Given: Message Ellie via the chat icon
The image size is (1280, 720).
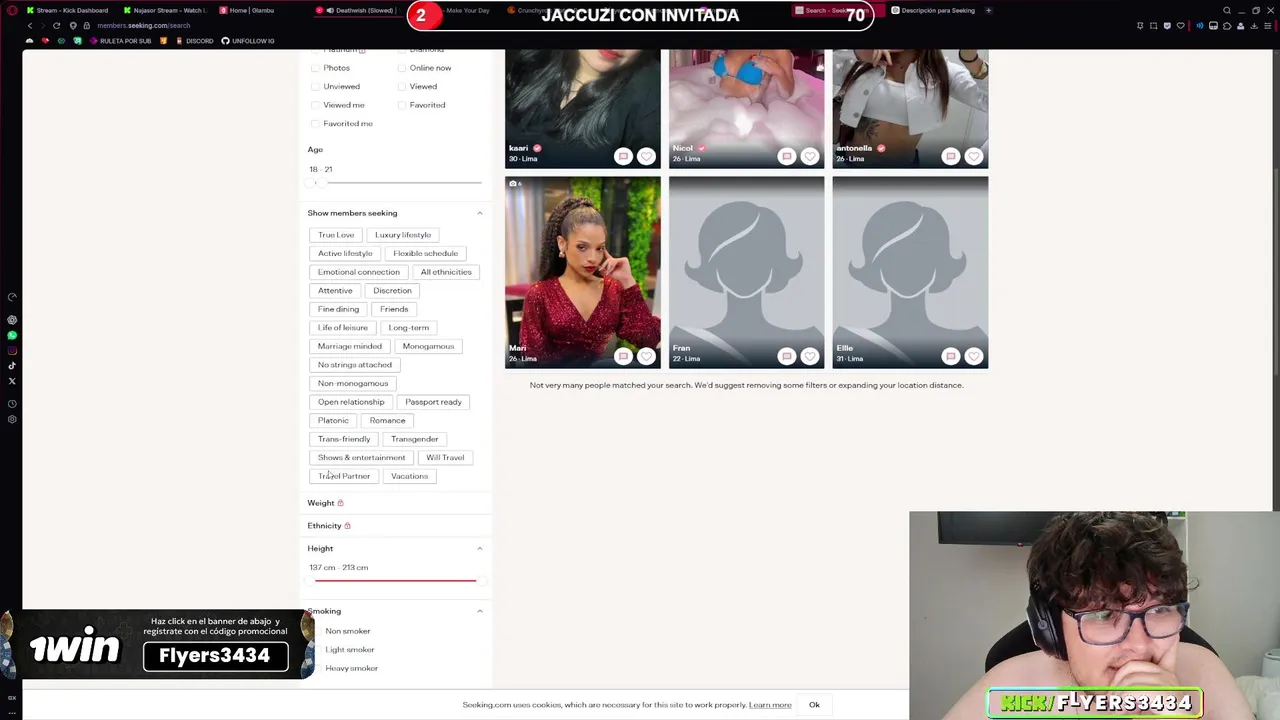Looking at the screenshot, I should click(x=951, y=356).
